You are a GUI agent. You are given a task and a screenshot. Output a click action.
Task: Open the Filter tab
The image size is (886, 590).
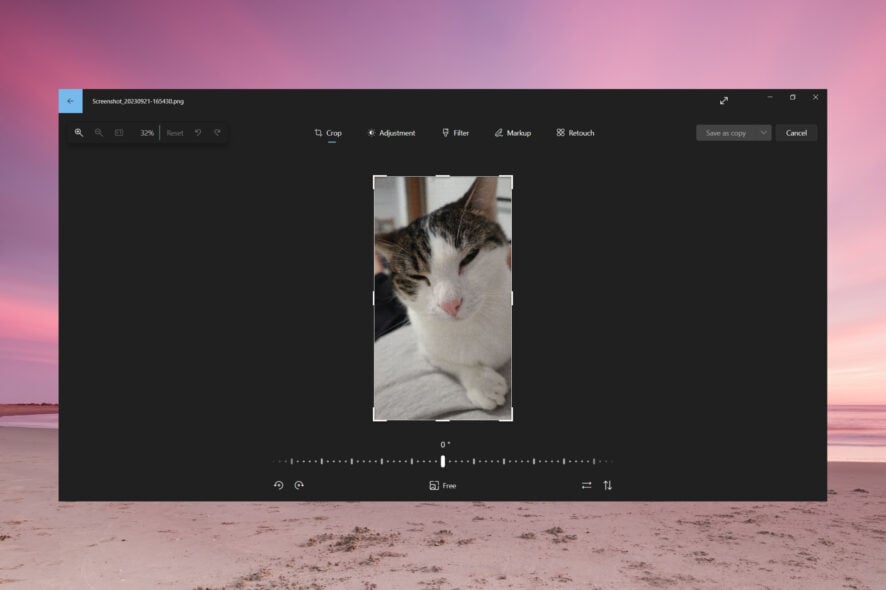click(455, 133)
